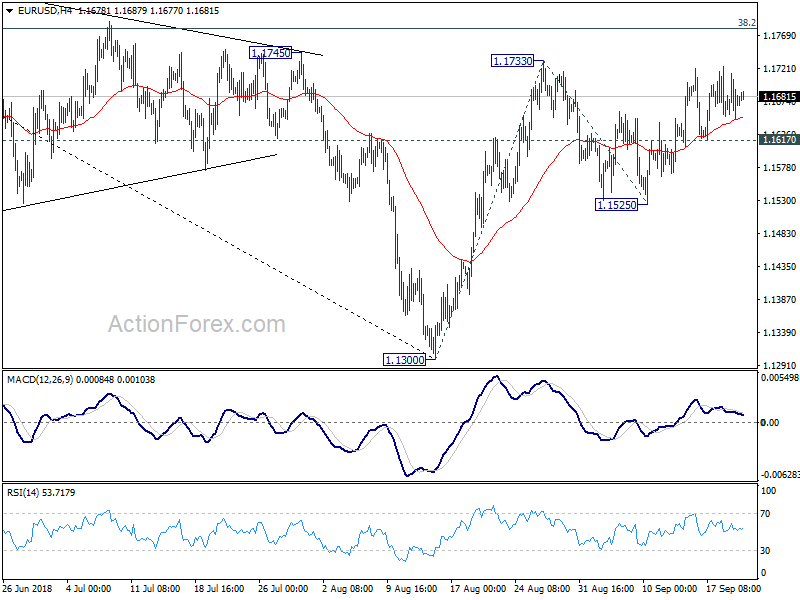Select the 1.15250 price label

pos(616,205)
